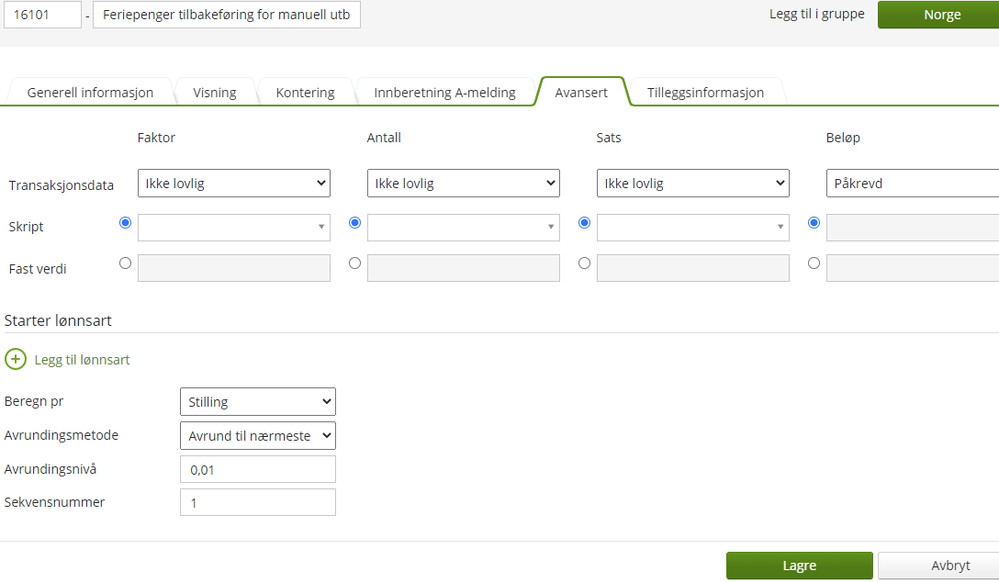999x582 pixels.
Task: Select the Skript radio button under Beløp
Action: point(814,222)
